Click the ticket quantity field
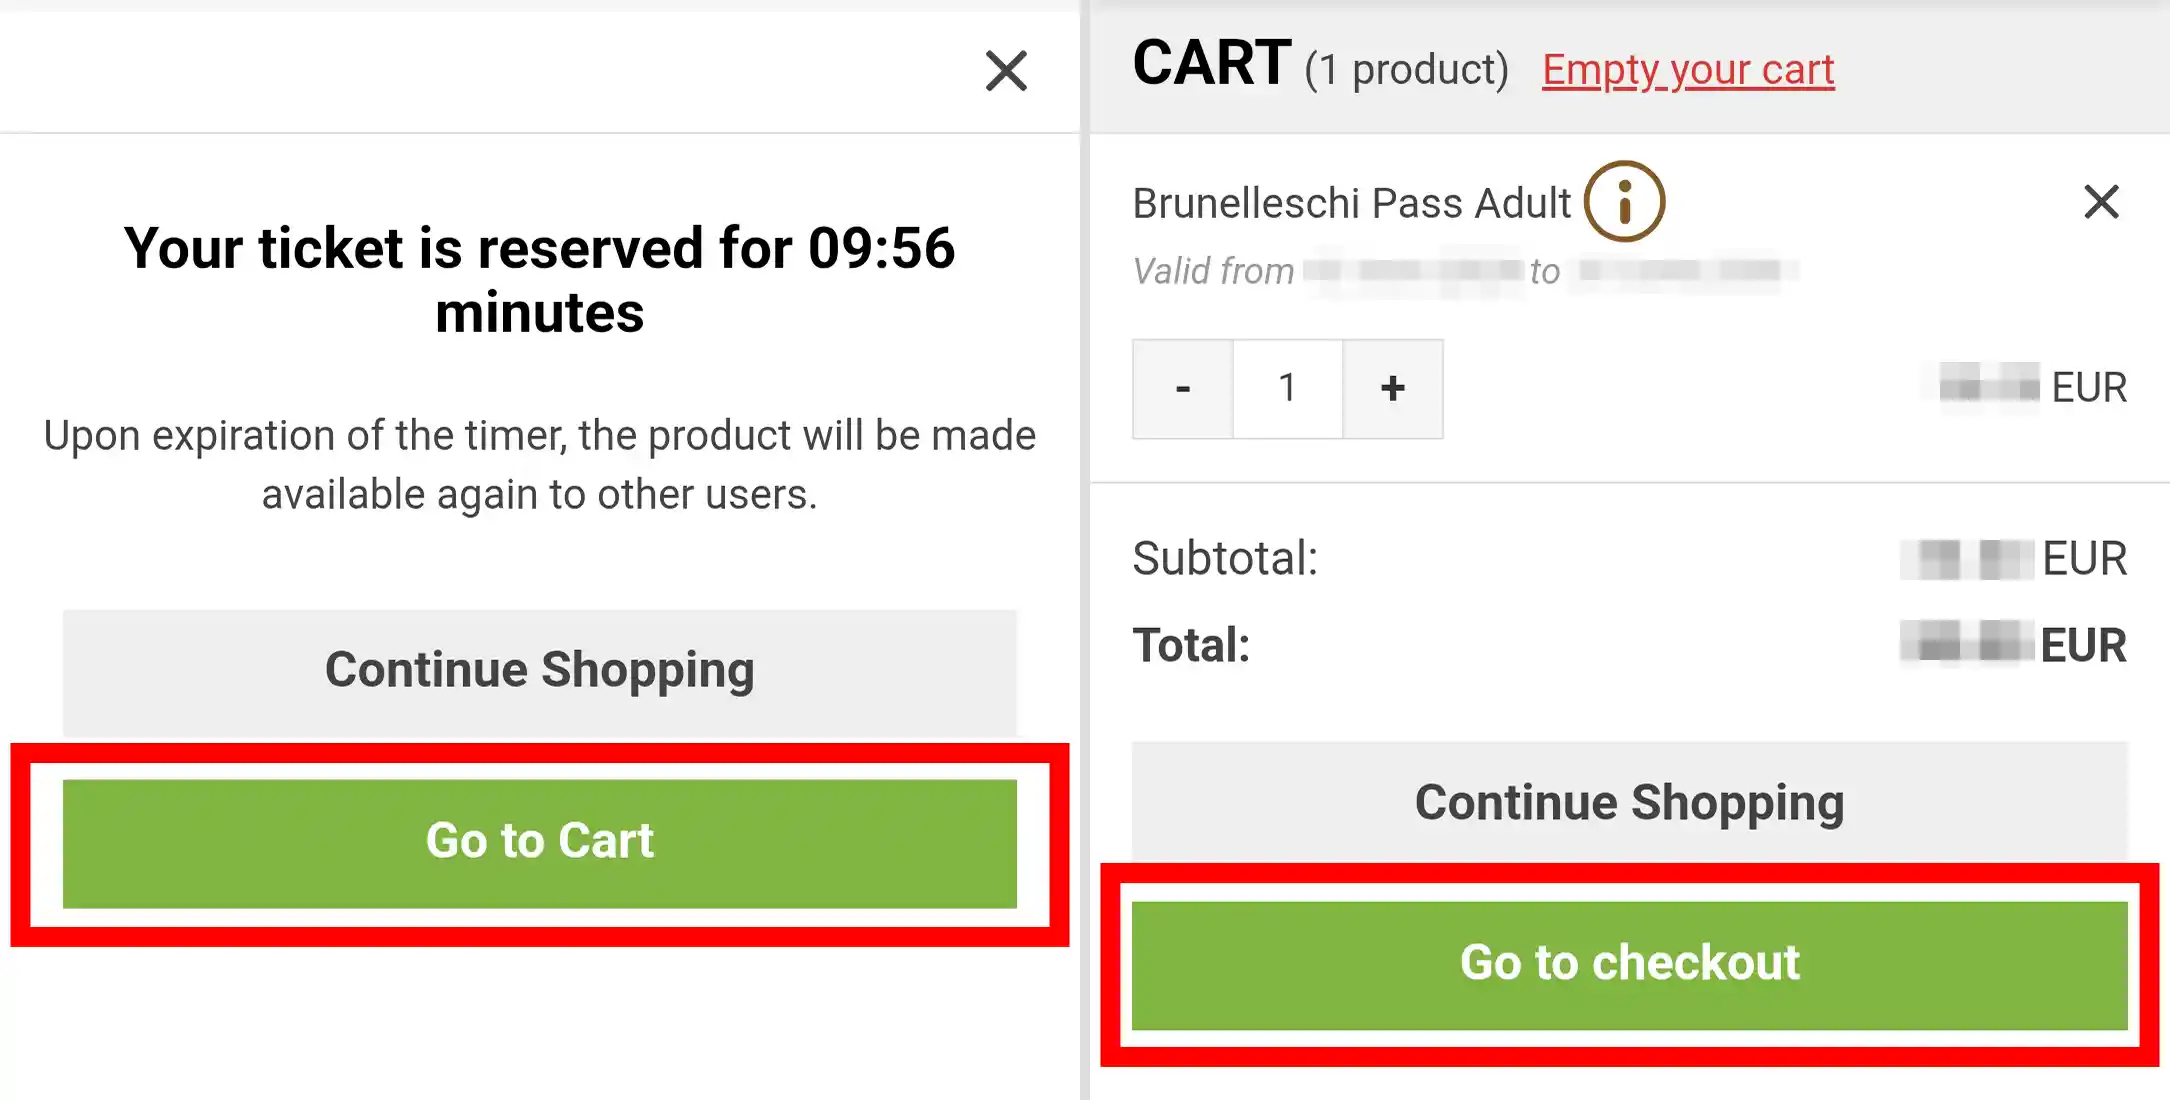Screen dimensions: 2170x1100 tap(1287, 389)
